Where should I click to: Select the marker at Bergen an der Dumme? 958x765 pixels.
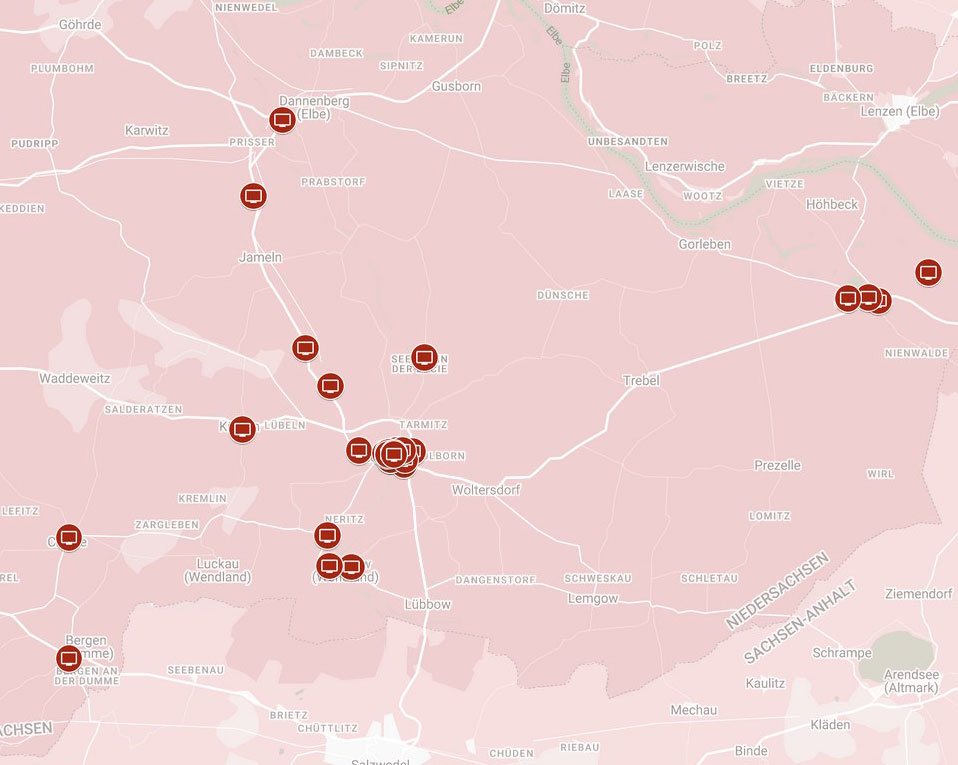click(x=68, y=658)
